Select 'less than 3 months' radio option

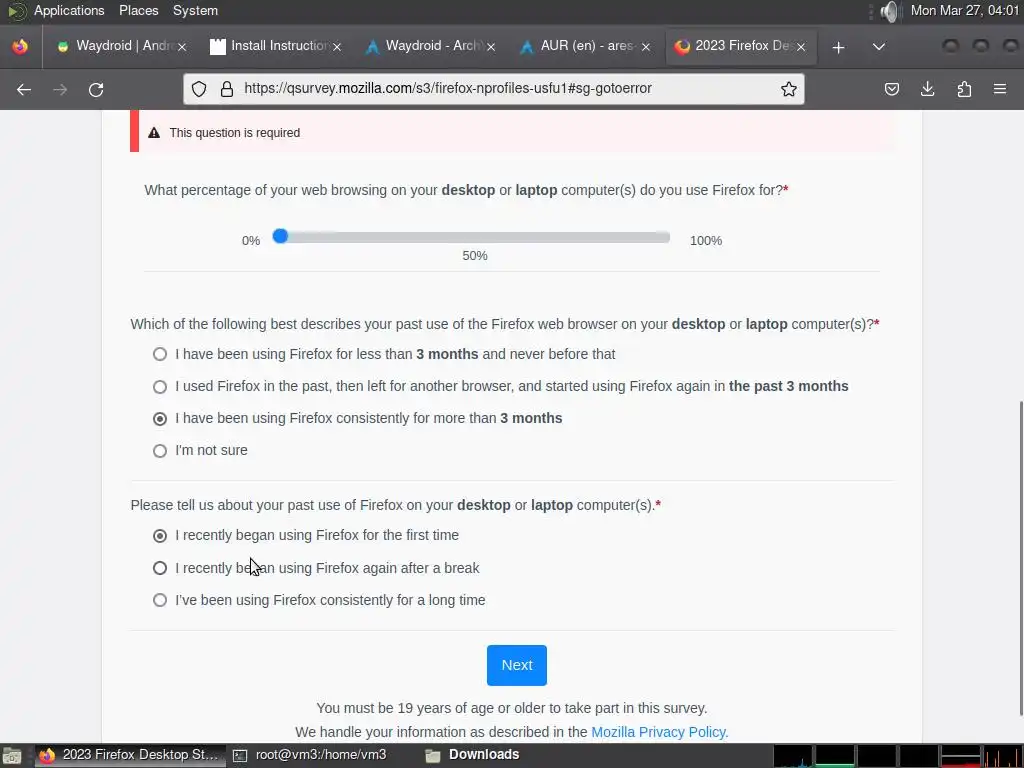point(160,354)
